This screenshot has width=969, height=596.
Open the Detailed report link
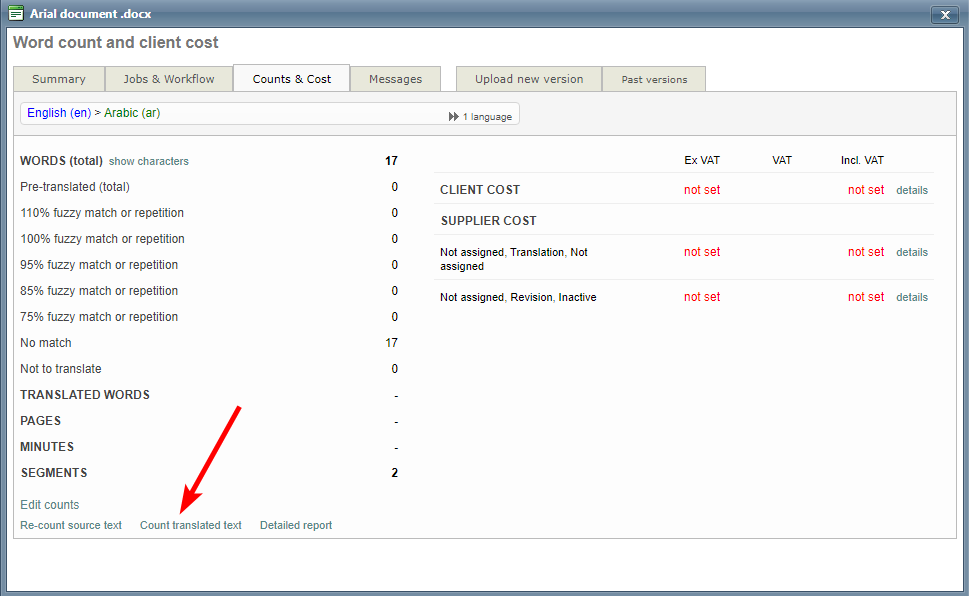[x=296, y=525]
